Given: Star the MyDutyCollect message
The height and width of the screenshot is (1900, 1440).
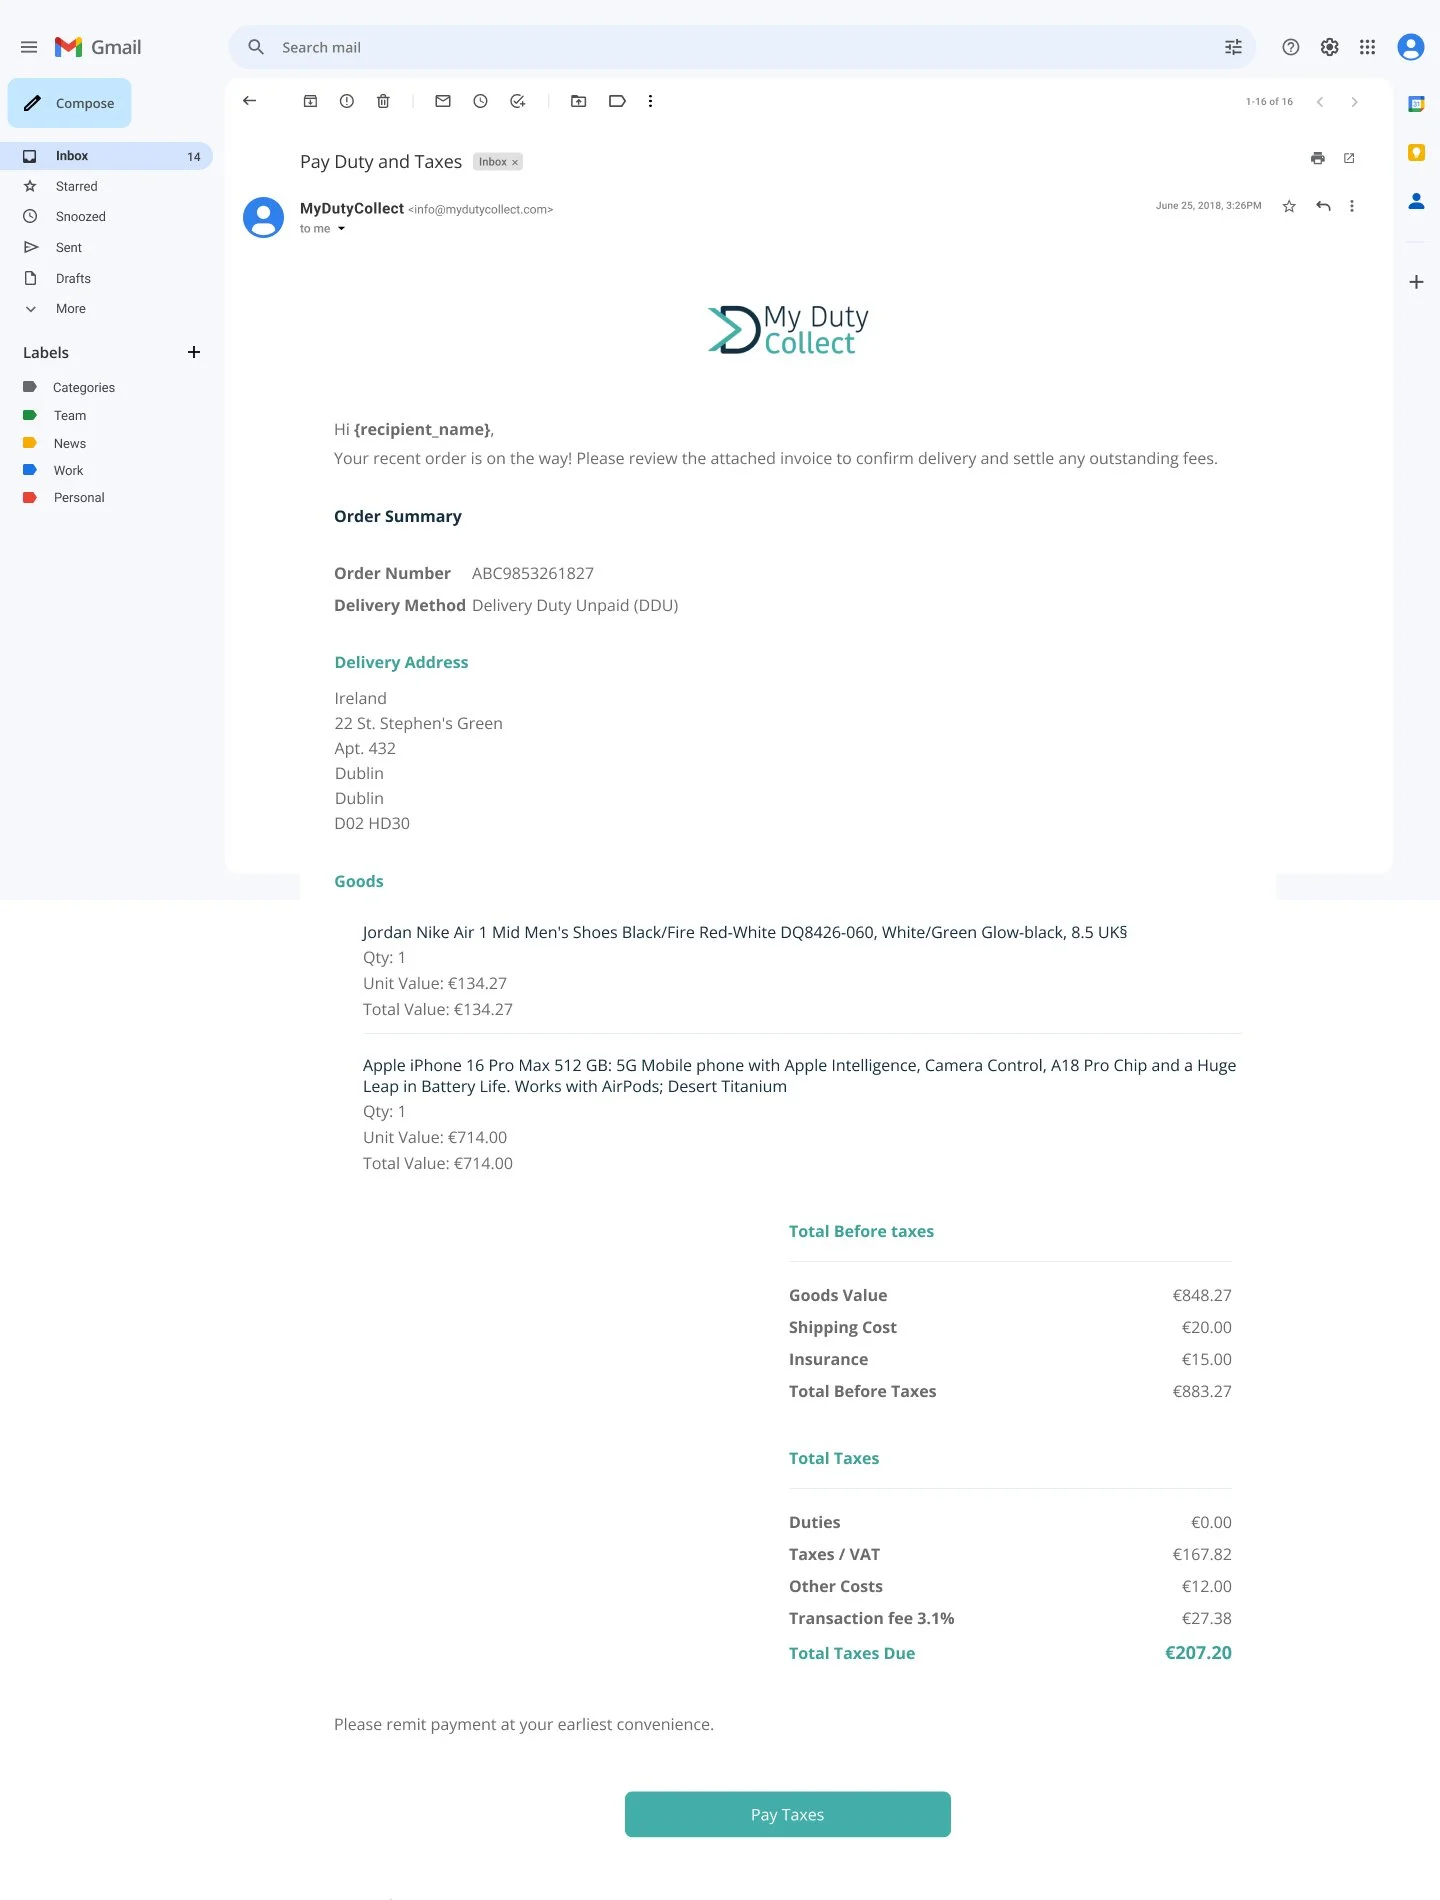Looking at the screenshot, I should 1289,206.
